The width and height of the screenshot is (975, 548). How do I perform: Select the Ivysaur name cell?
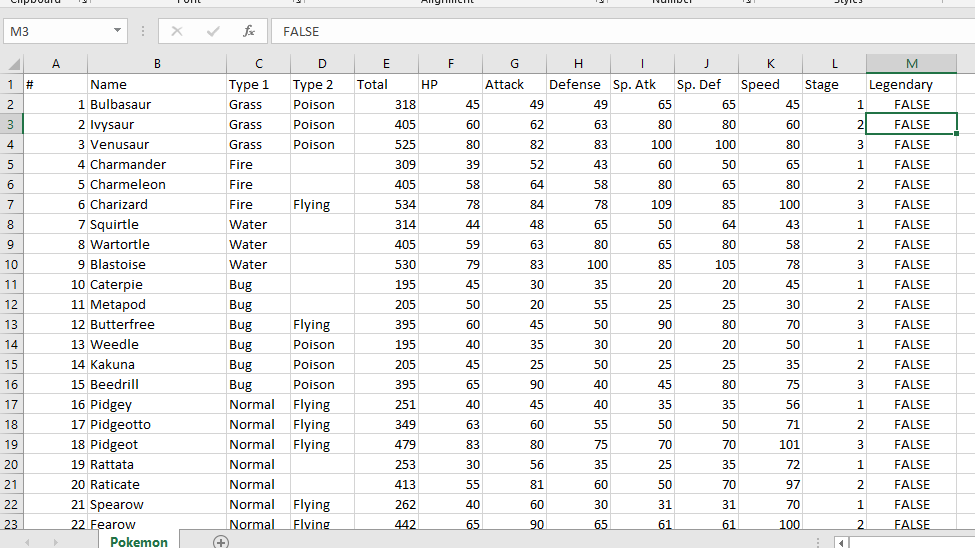[157, 124]
